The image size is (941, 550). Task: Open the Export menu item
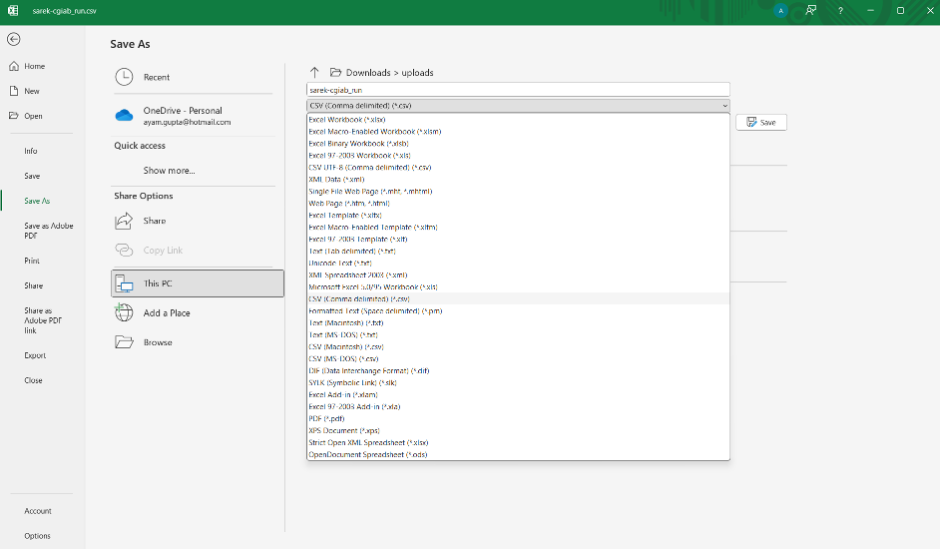35,355
